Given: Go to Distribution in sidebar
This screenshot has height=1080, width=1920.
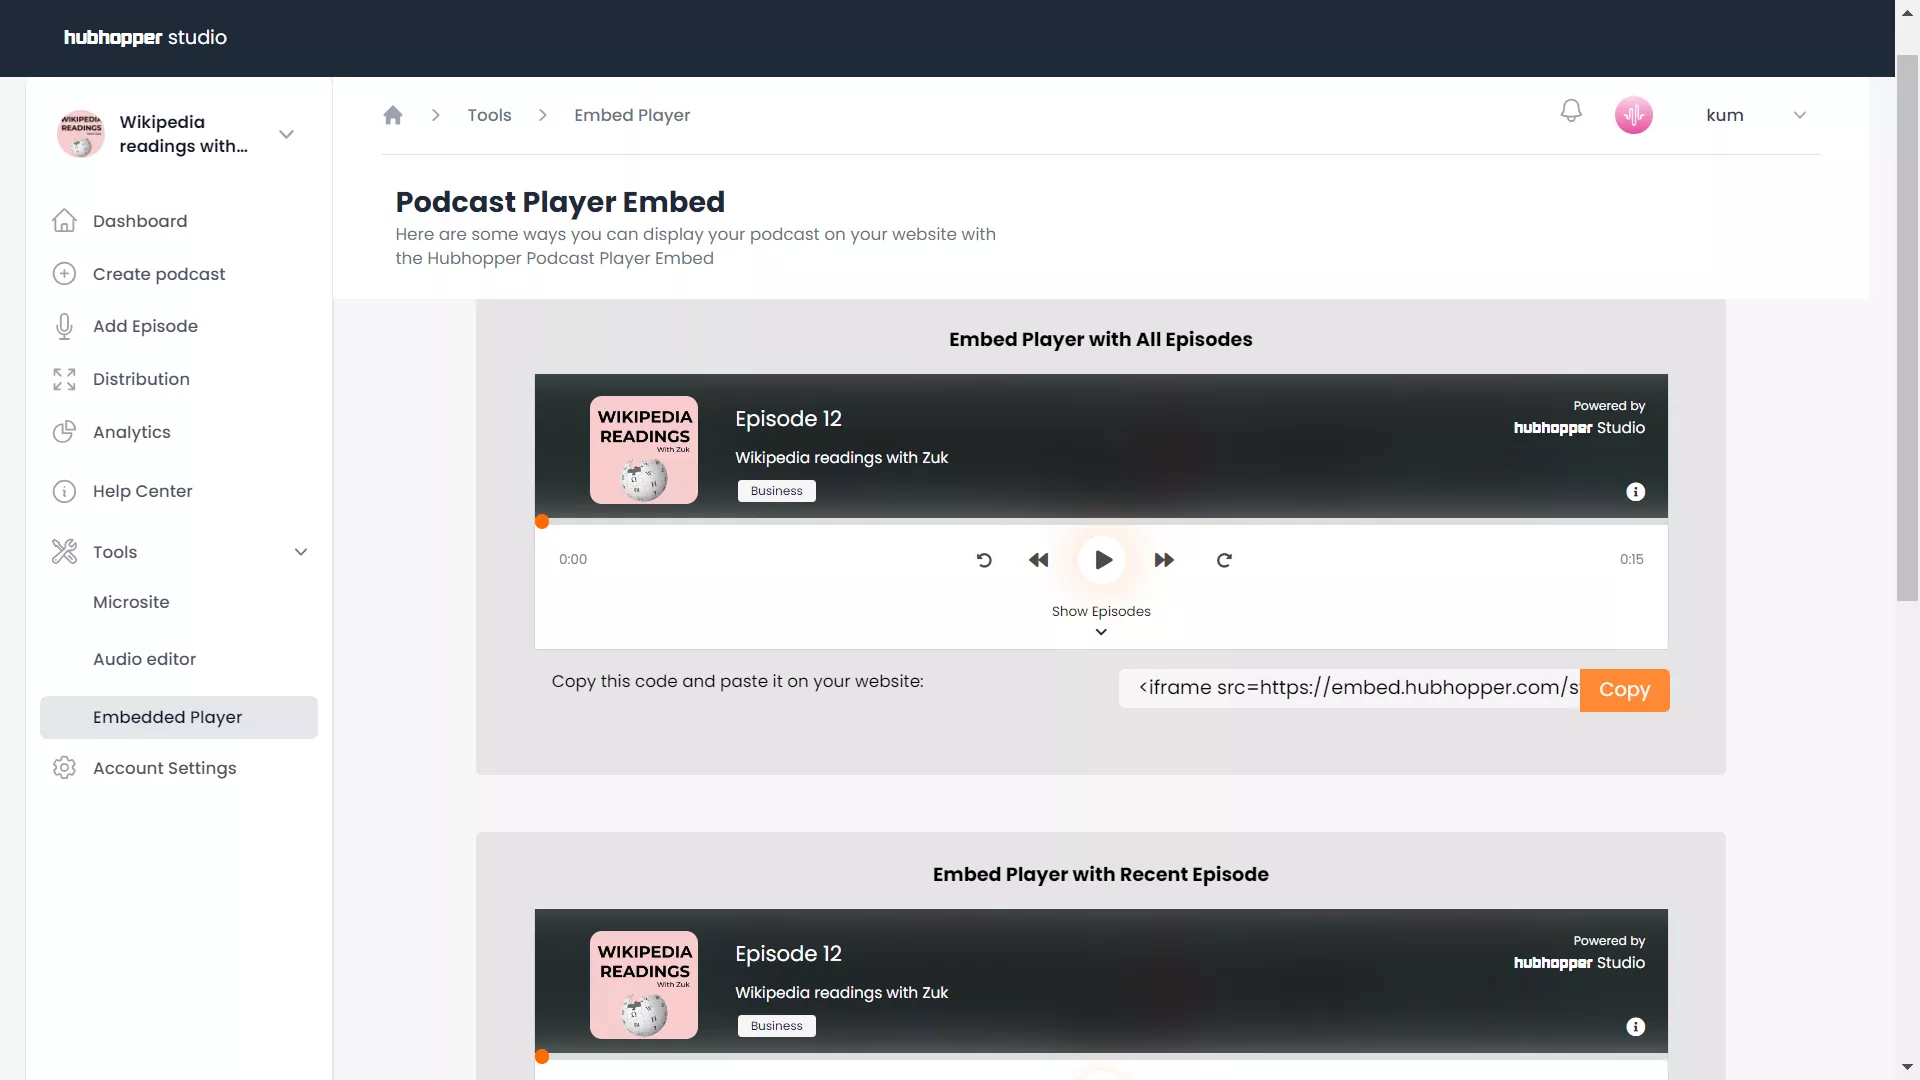Looking at the screenshot, I should (x=141, y=379).
